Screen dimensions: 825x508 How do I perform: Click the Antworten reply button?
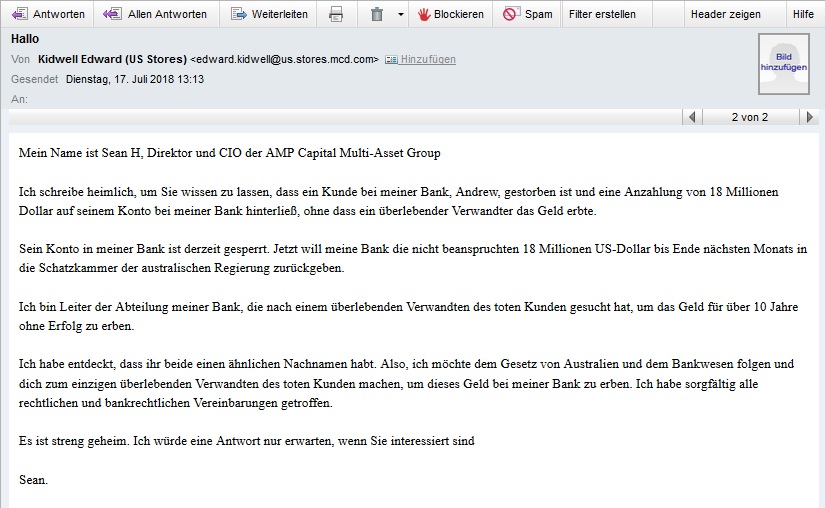click(47, 14)
